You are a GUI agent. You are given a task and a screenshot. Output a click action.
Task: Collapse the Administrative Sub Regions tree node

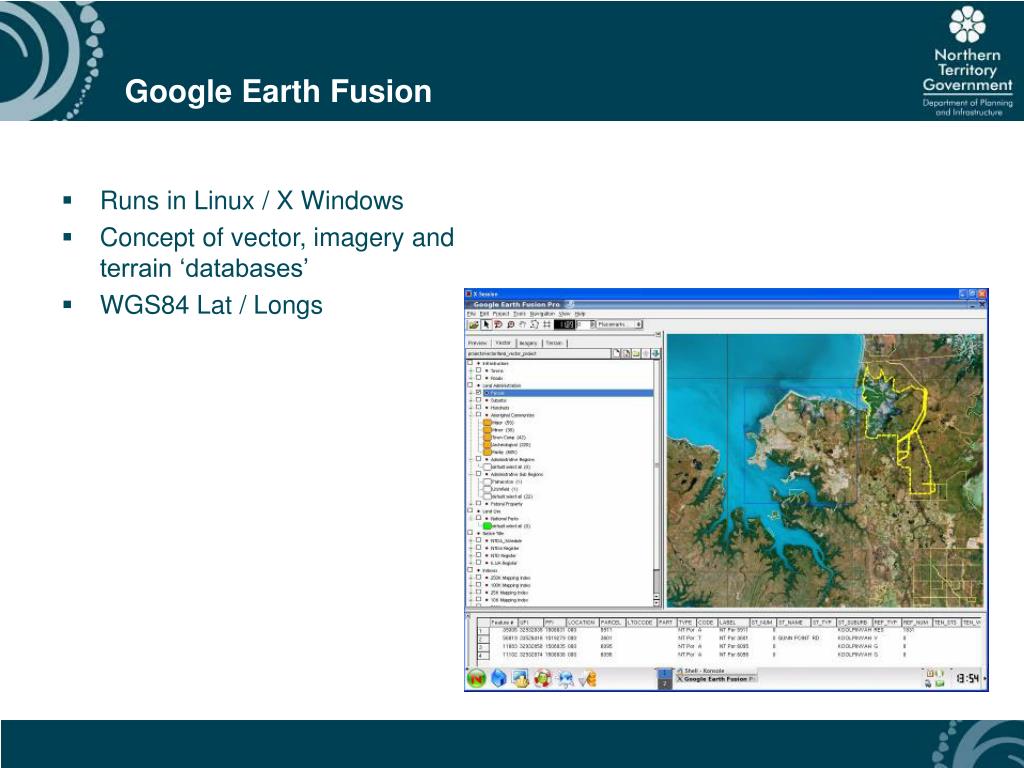tap(471, 474)
